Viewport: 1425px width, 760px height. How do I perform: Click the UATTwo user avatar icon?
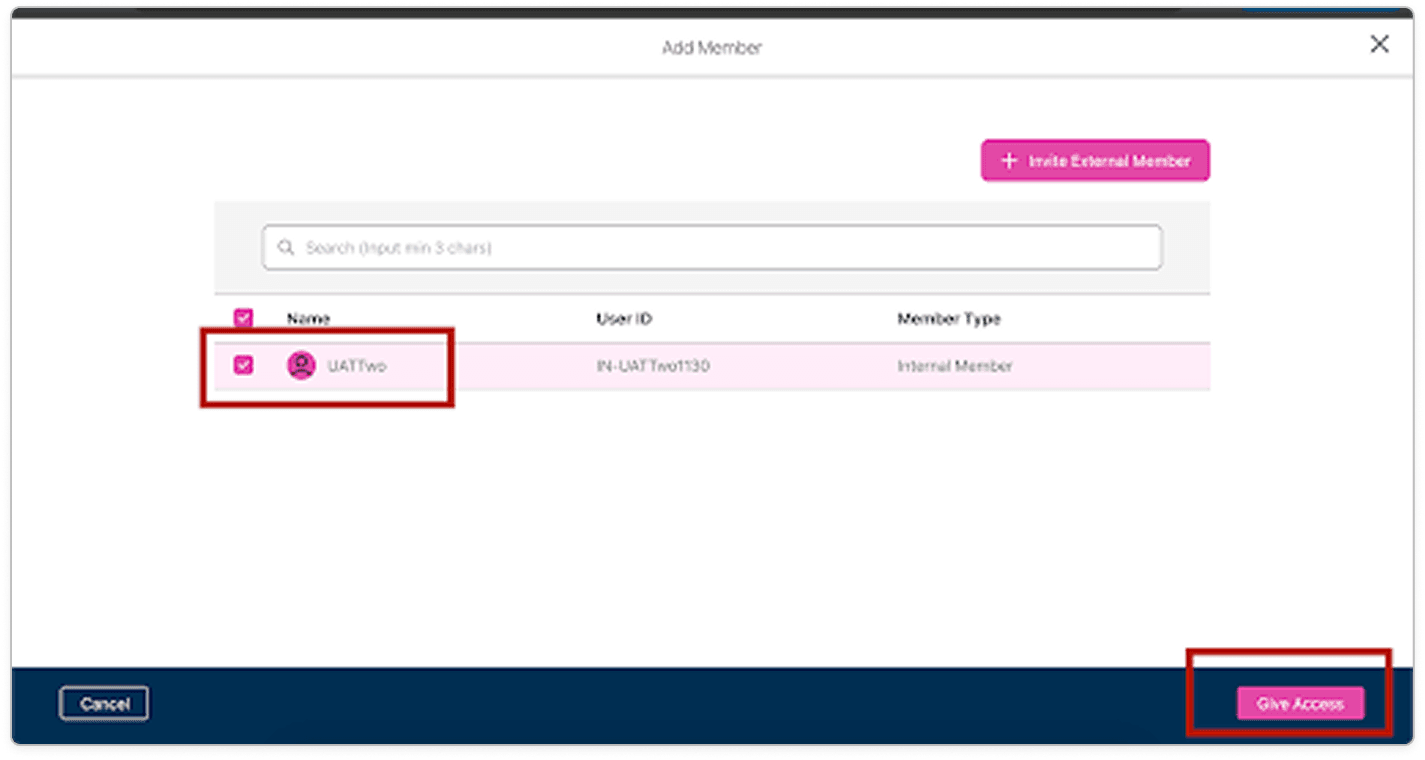tap(301, 365)
